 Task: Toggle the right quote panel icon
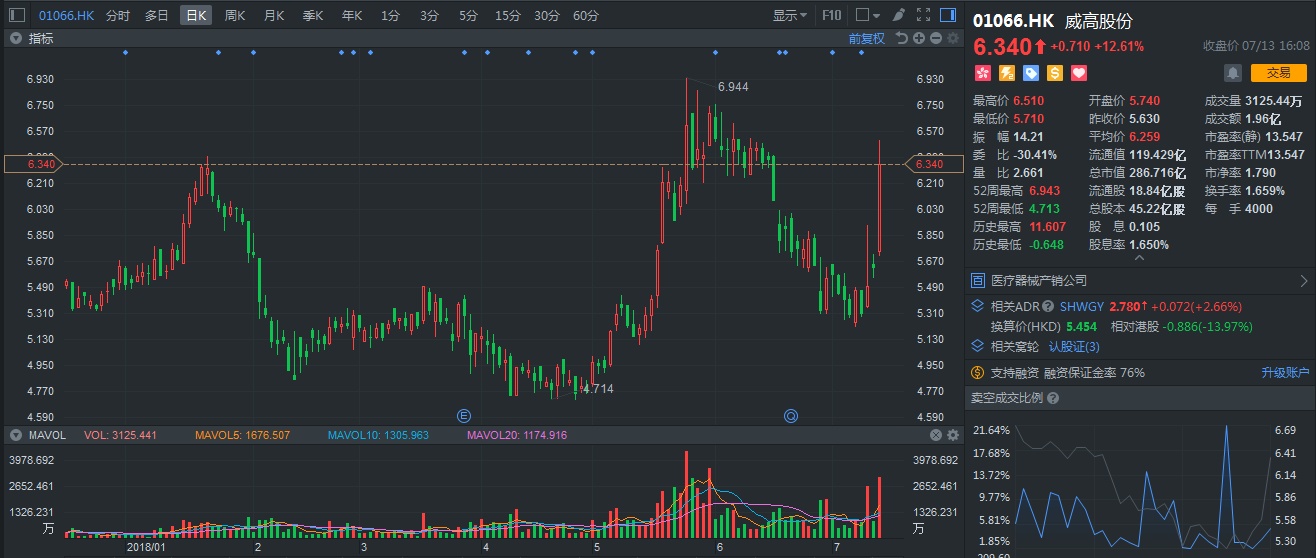pos(950,15)
